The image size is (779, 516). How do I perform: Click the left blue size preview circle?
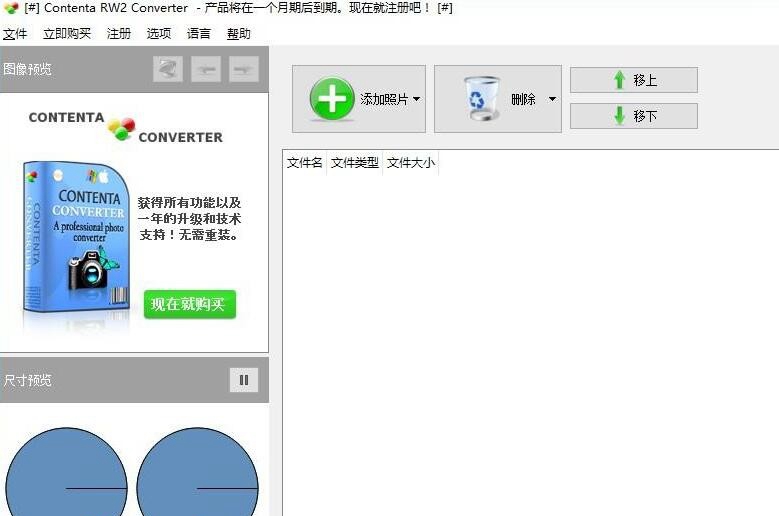[66, 472]
